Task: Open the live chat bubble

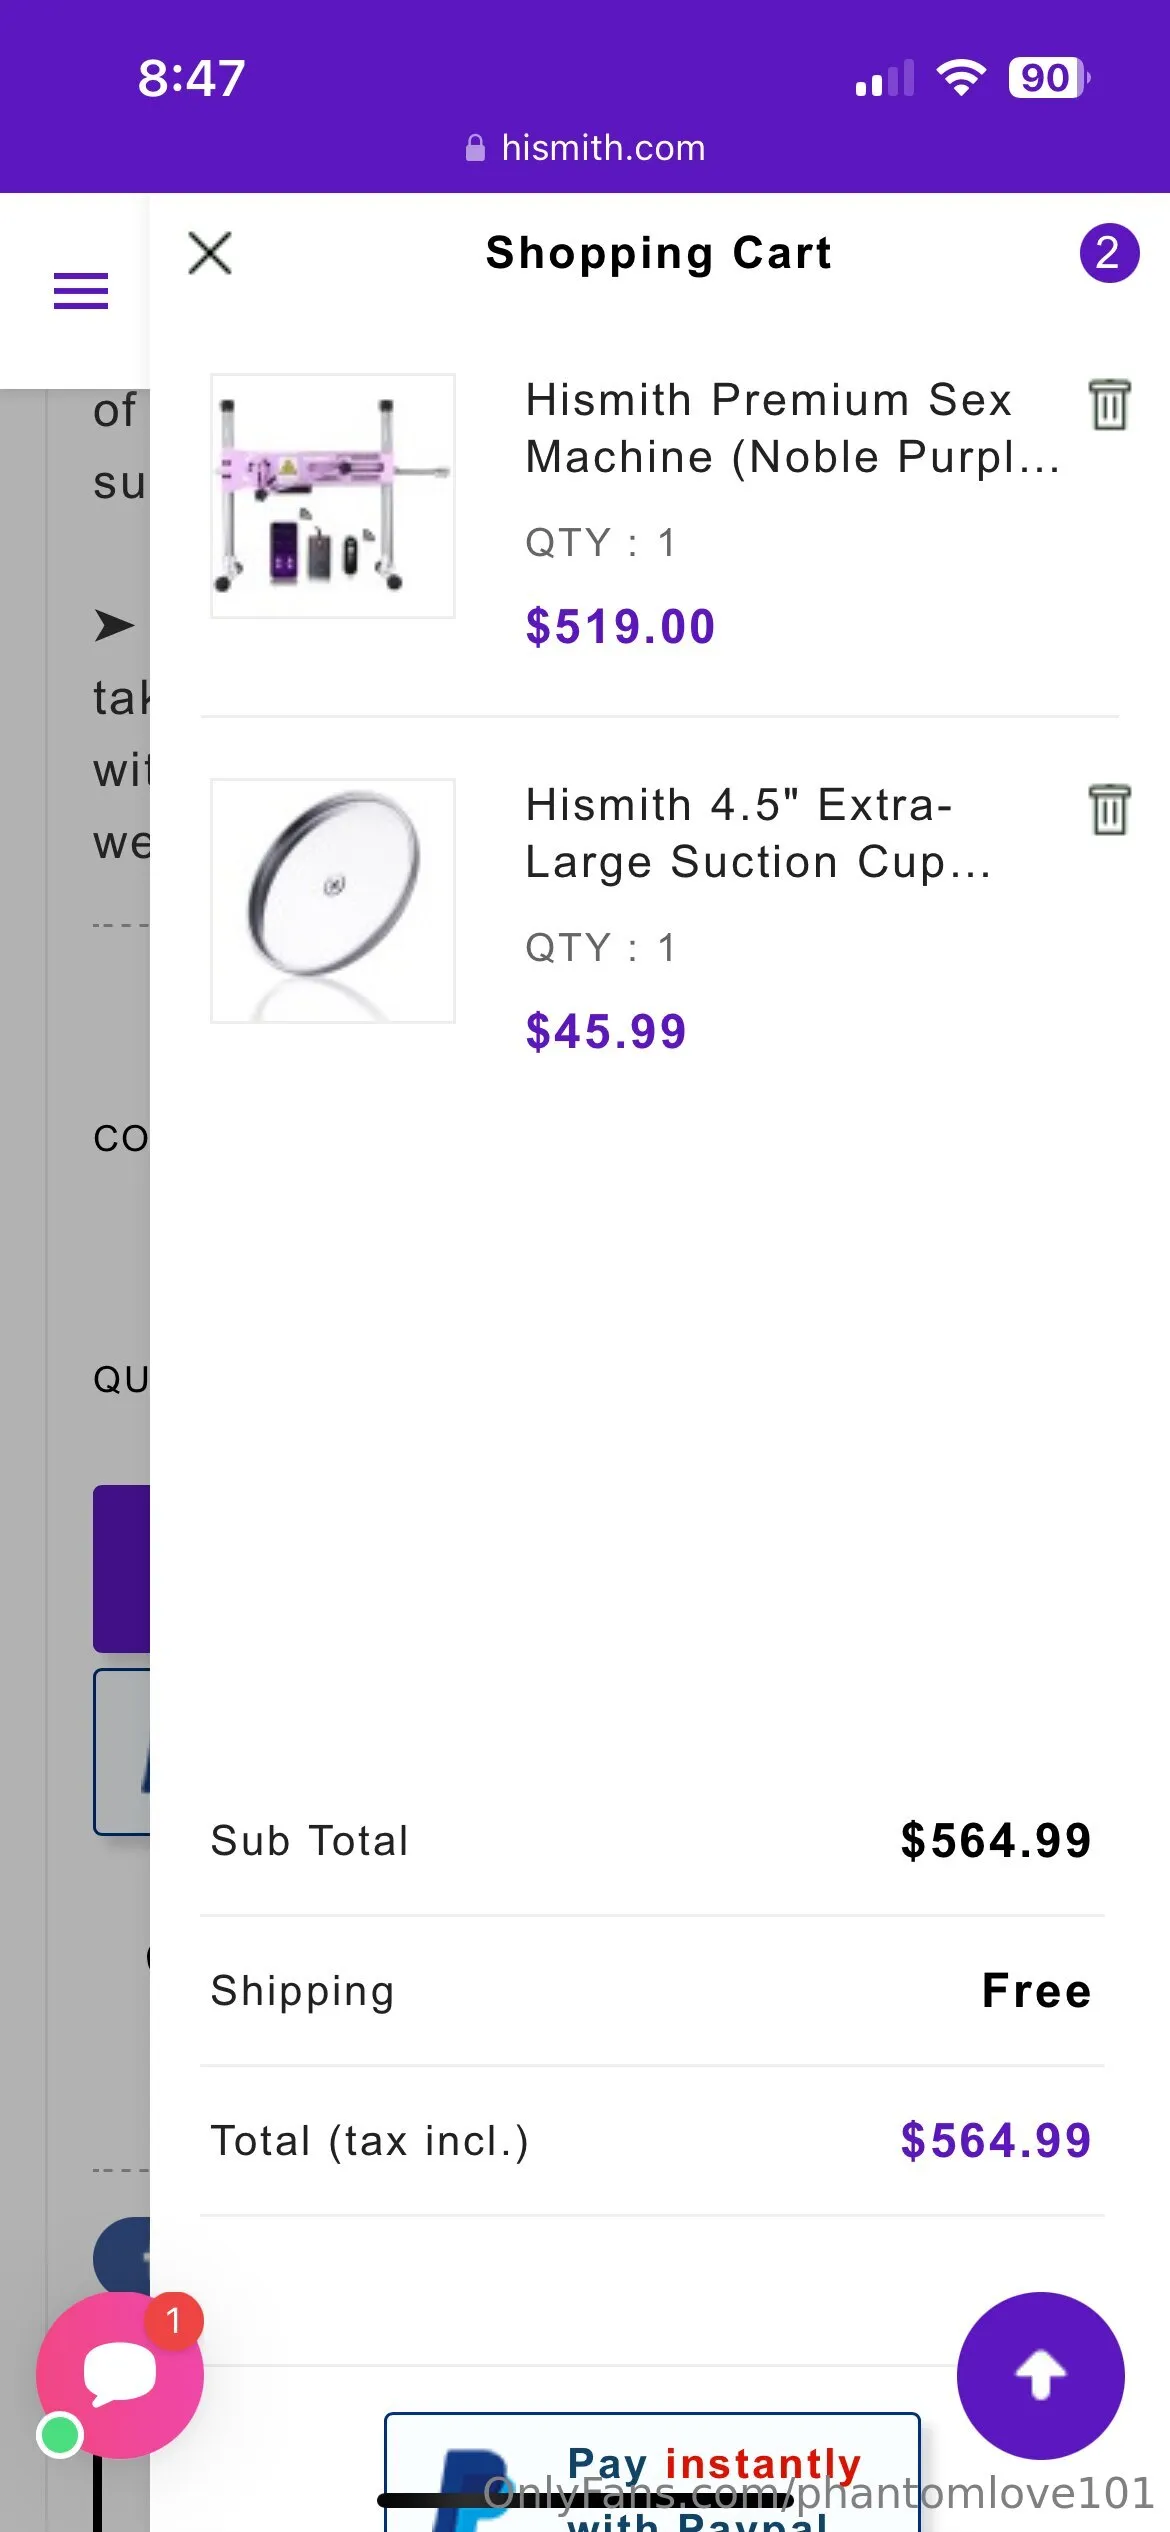Action: (x=119, y=2375)
